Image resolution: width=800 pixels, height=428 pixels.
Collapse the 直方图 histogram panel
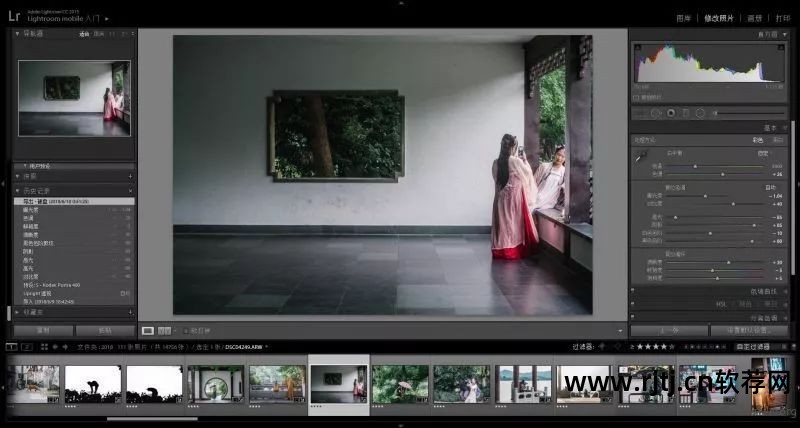pyautogui.click(x=785, y=33)
